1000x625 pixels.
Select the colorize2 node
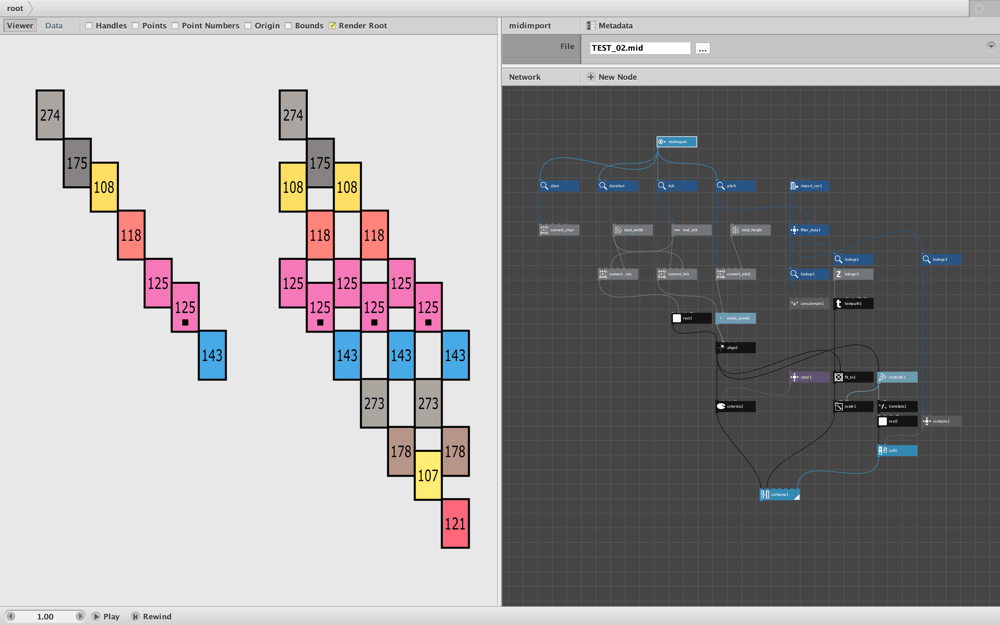736,406
